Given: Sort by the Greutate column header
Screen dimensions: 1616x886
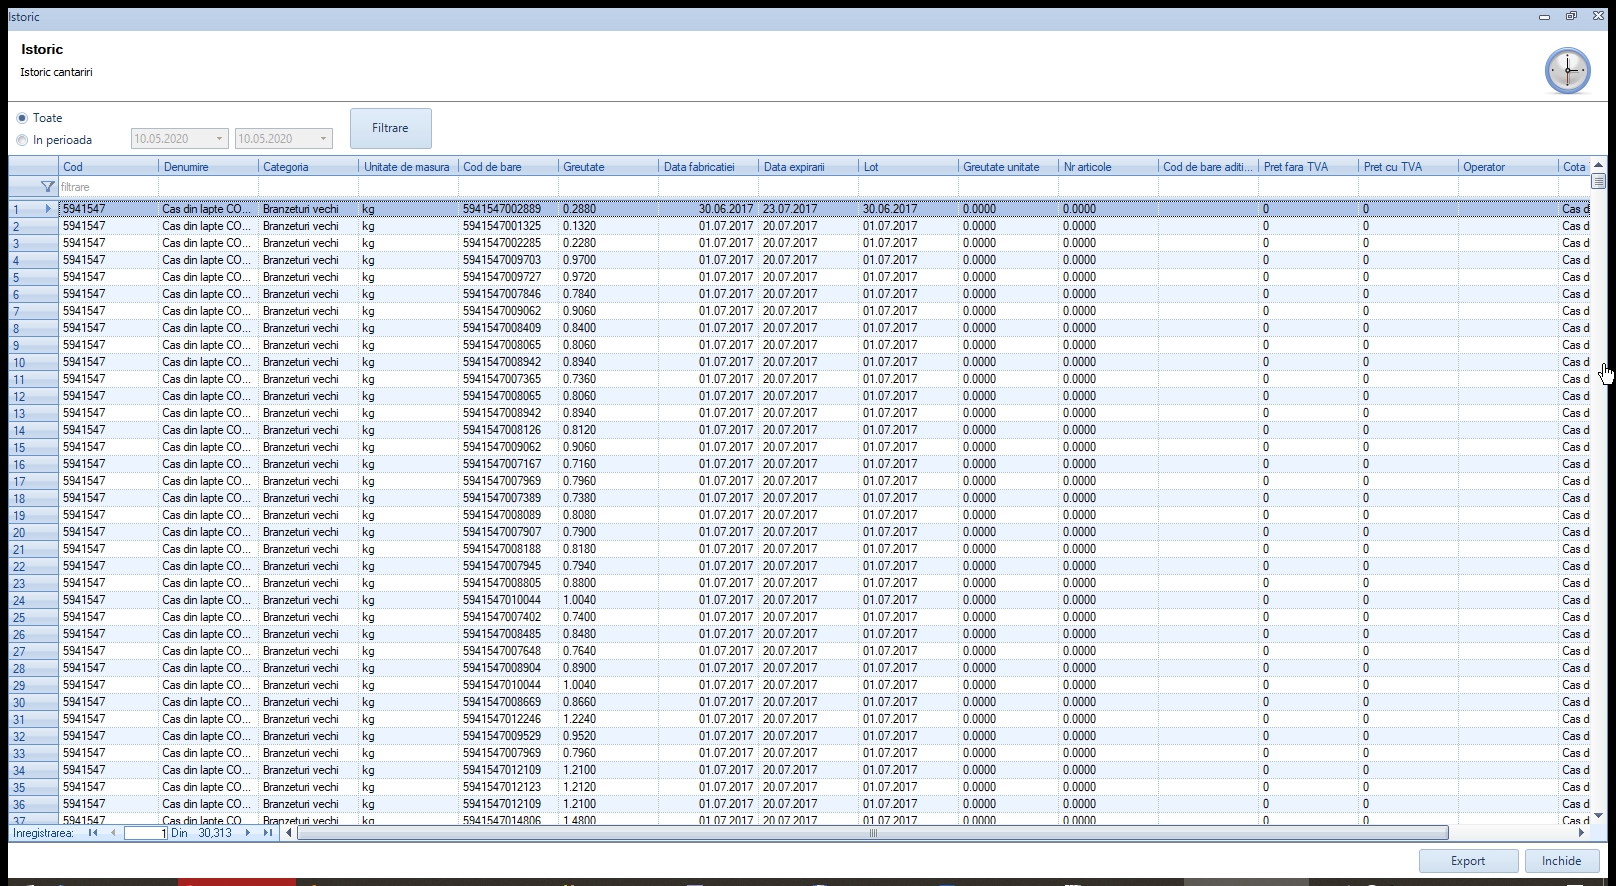Looking at the screenshot, I should pos(608,167).
